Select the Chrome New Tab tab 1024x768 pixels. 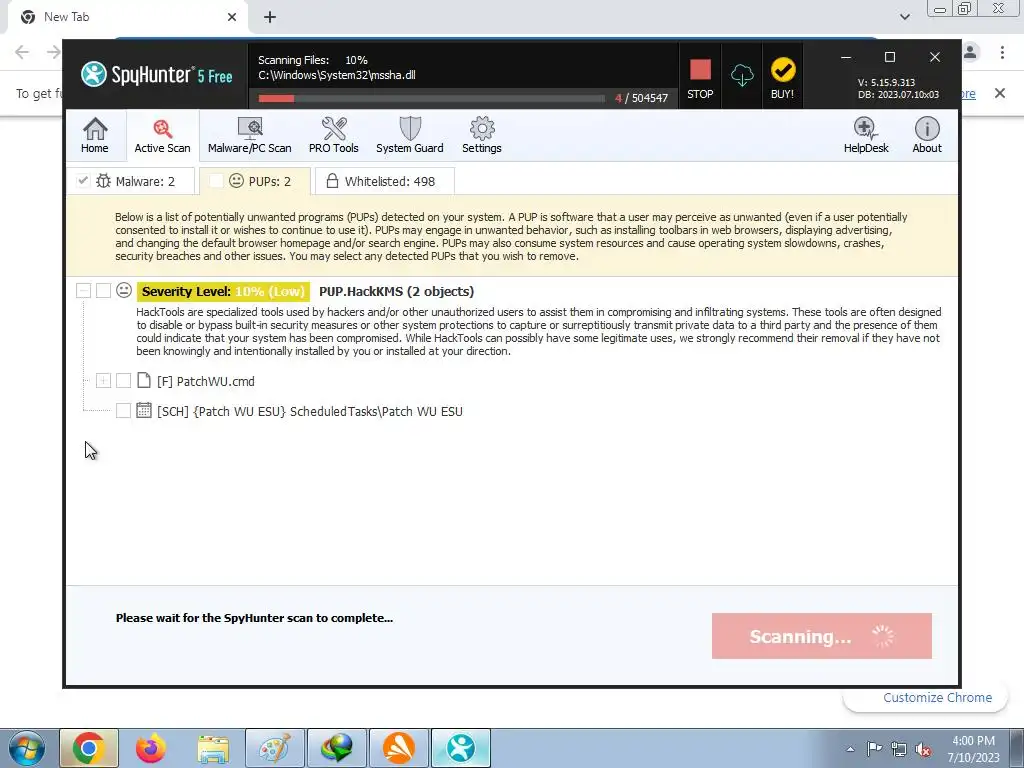click(x=127, y=17)
